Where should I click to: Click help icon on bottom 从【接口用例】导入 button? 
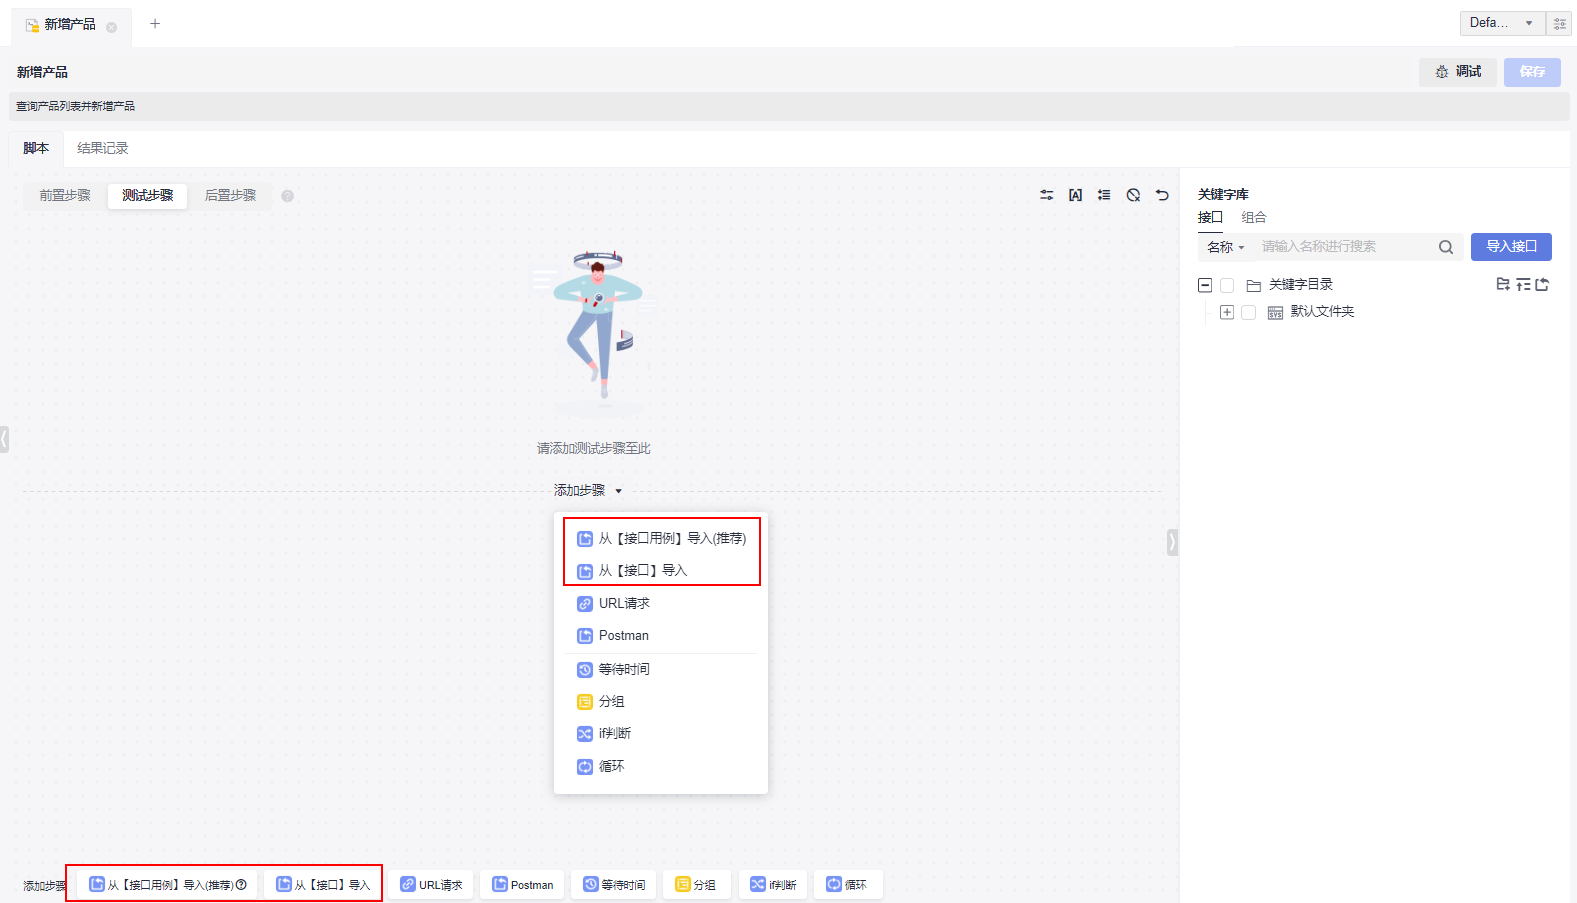pos(241,885)
